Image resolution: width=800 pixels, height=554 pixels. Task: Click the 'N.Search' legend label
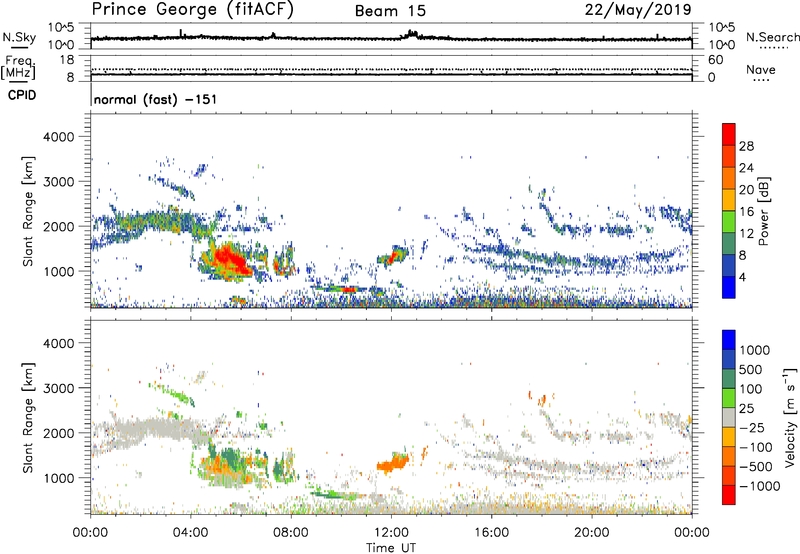click(772, 37)
